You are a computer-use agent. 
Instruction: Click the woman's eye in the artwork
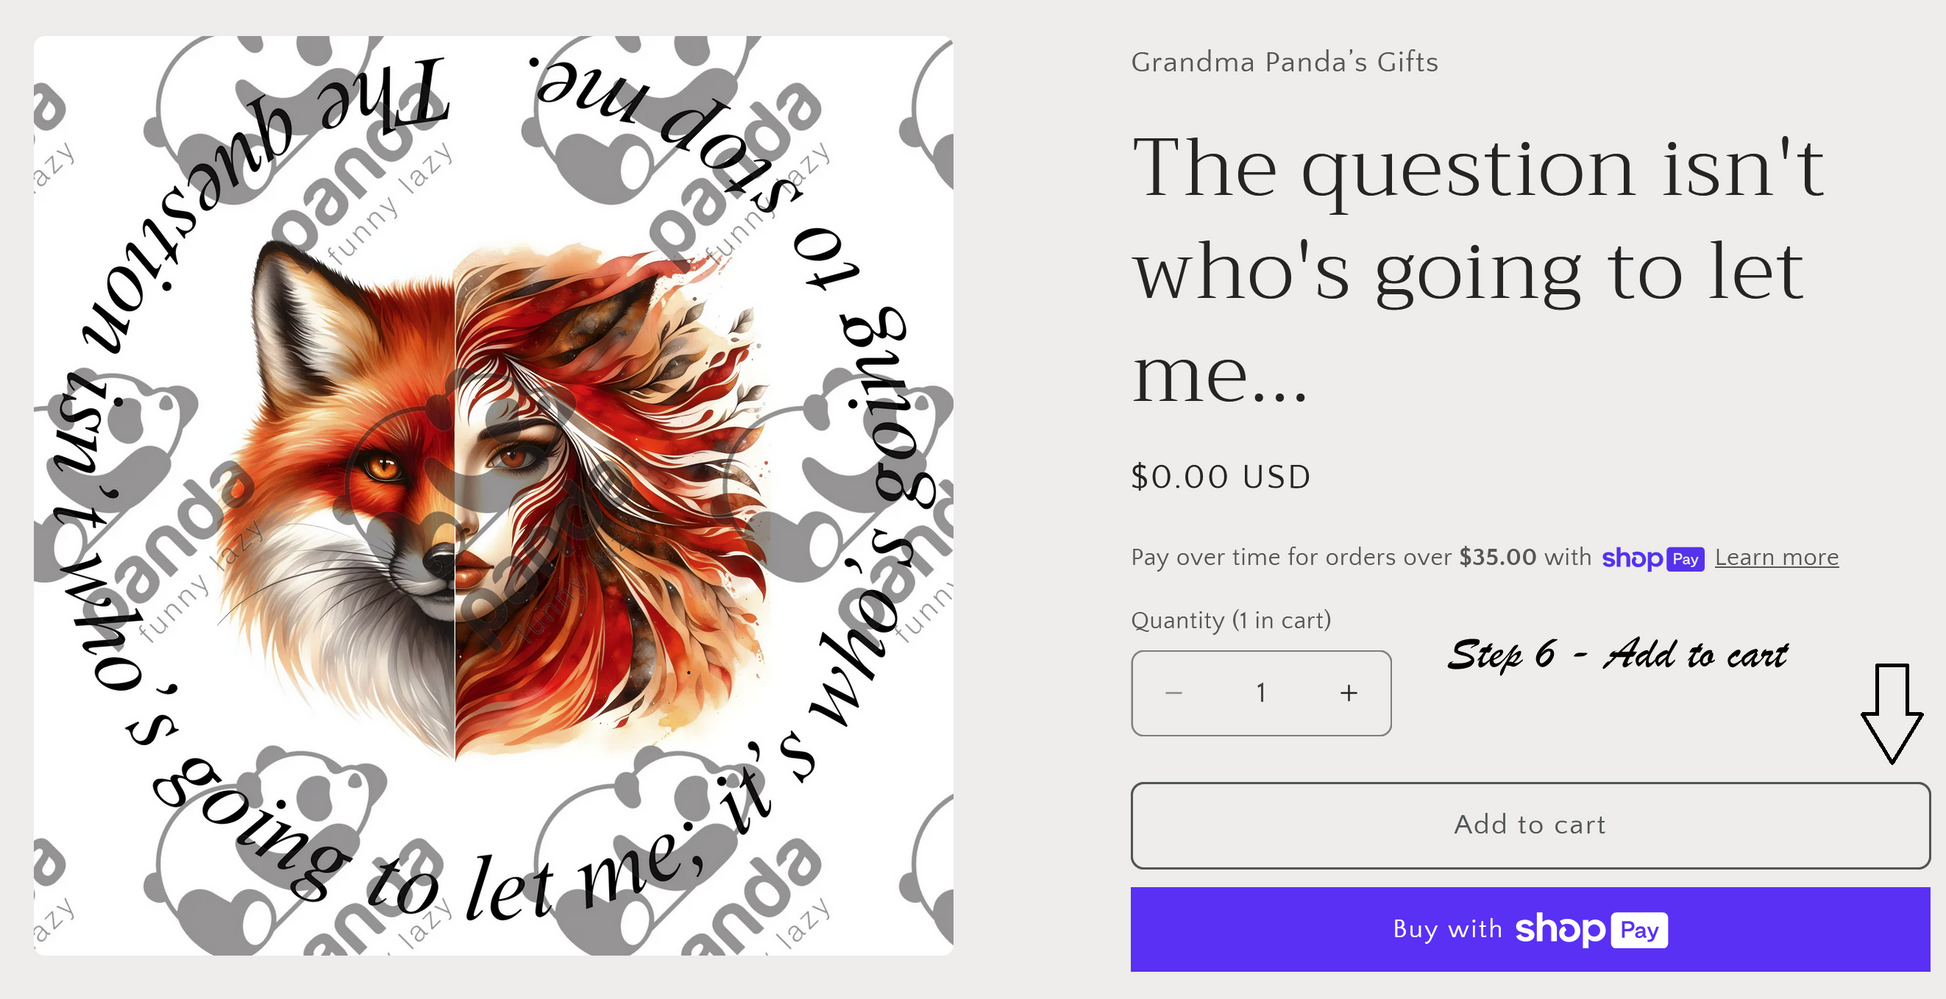coord(514,456)
